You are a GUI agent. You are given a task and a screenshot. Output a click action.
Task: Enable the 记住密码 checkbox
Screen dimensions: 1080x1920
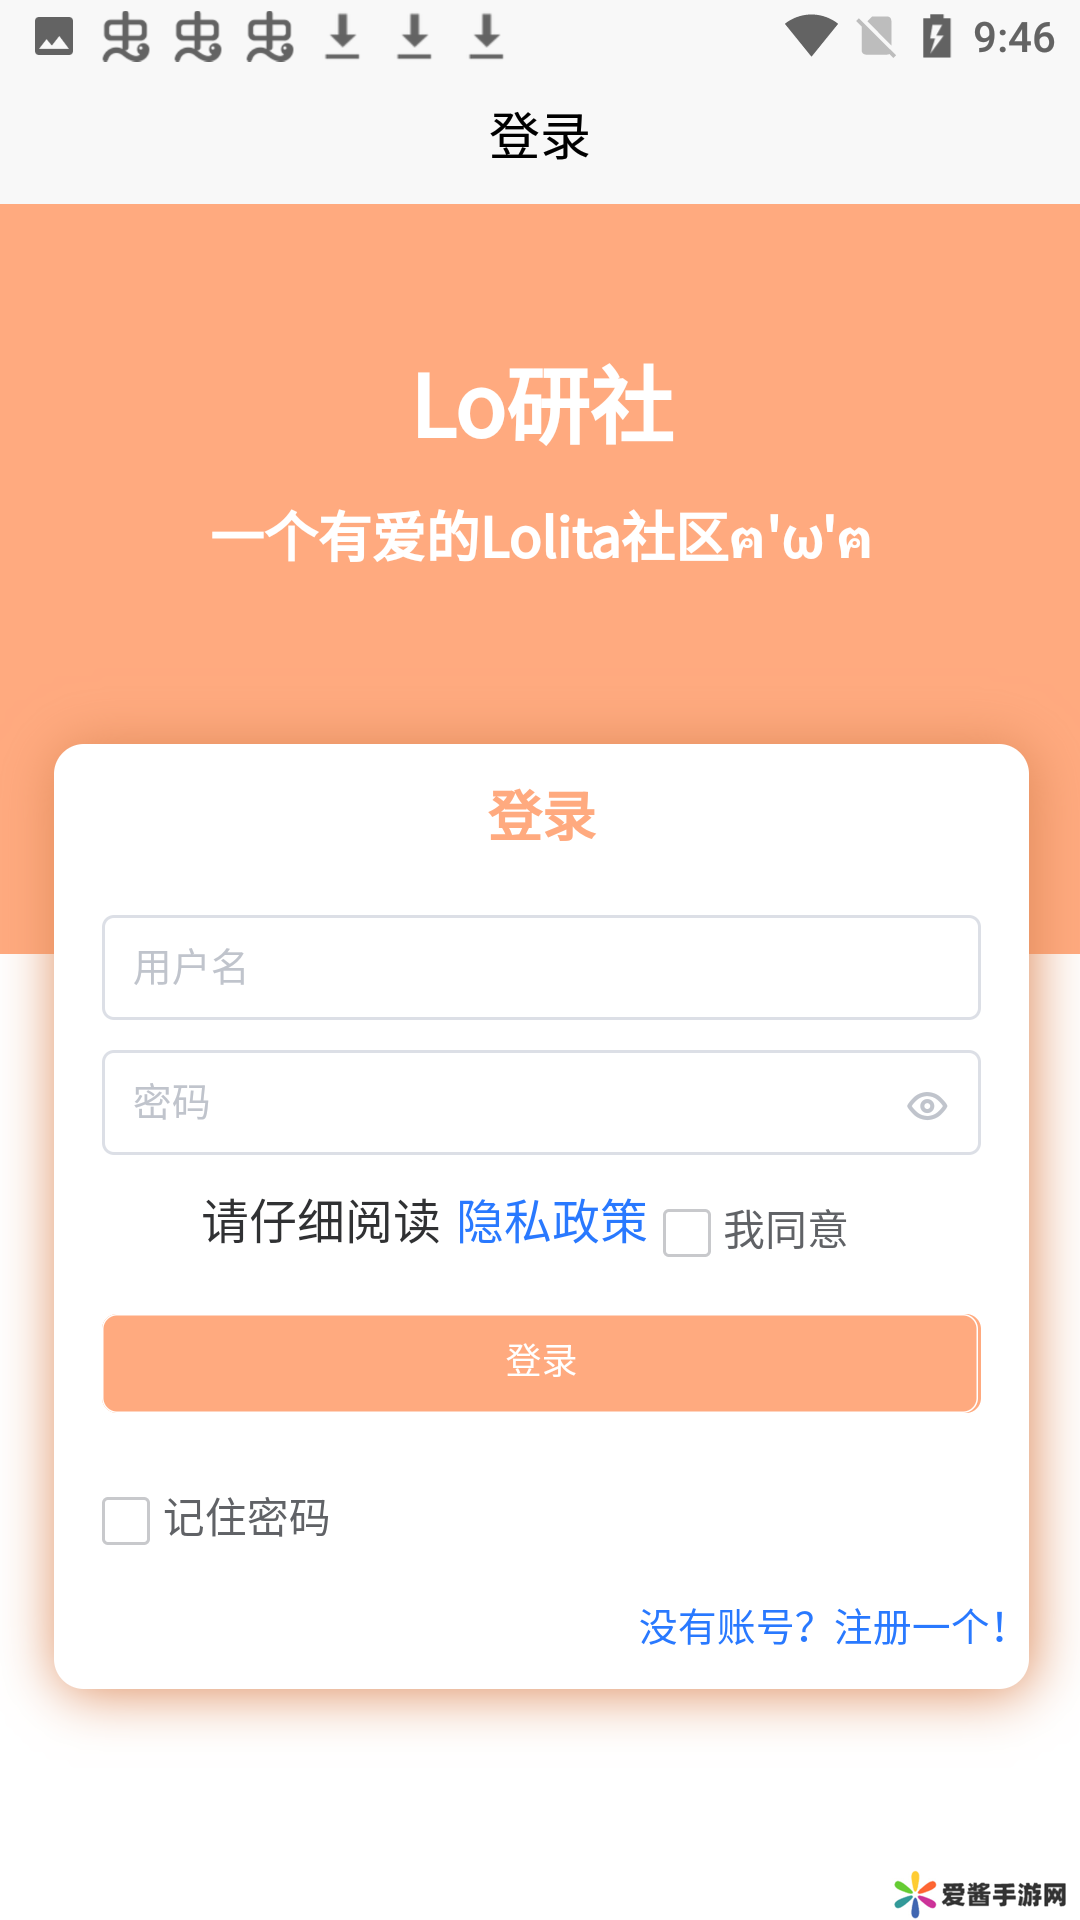(x=126, y=1520)
